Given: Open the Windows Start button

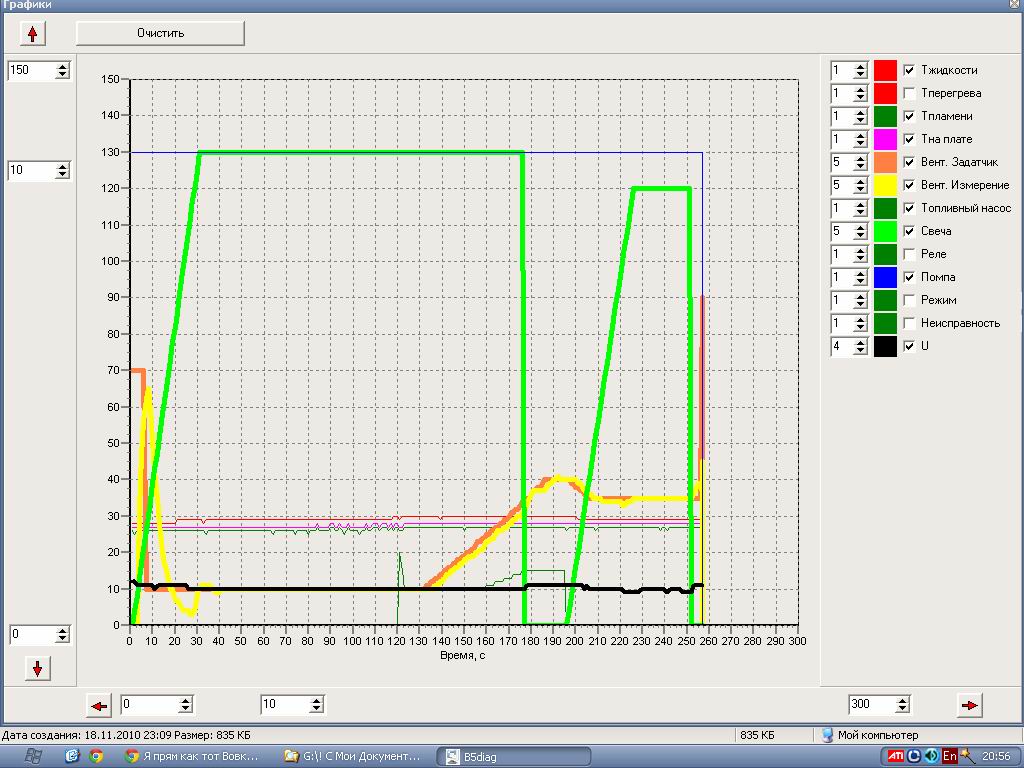Looking at the screenshot, I should coord(33,756).
